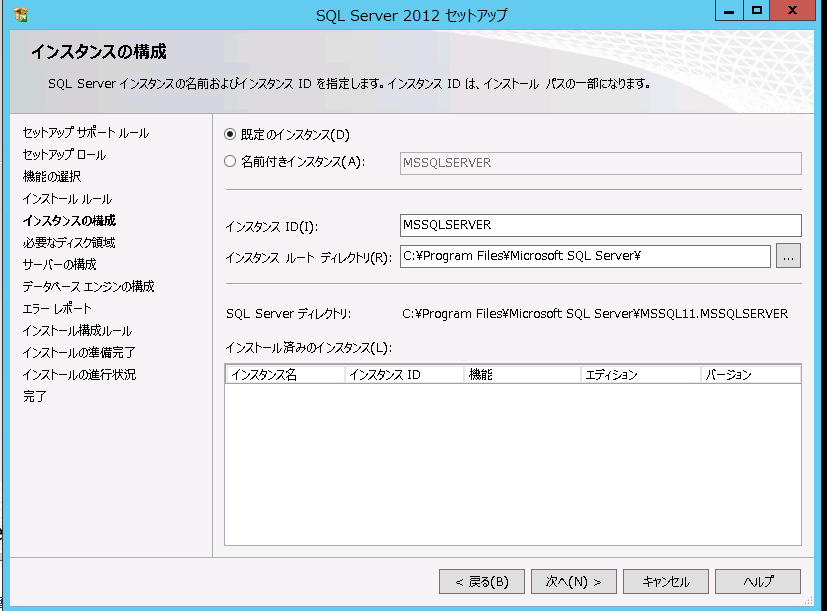Screen dimensions: 827x611
Task: Click the 戻る(B) back button
Action: (x=482, y=581)
